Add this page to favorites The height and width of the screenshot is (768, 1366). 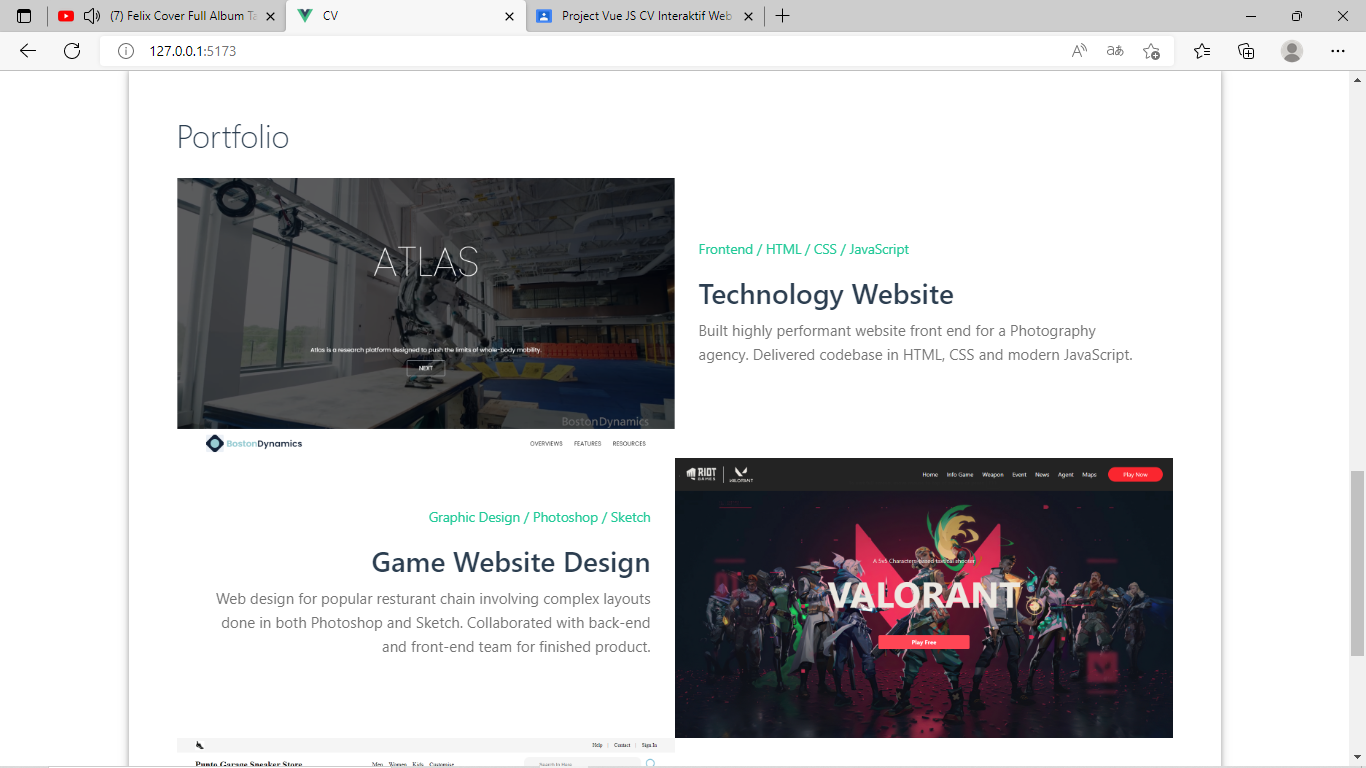[x=1151, y=51]
